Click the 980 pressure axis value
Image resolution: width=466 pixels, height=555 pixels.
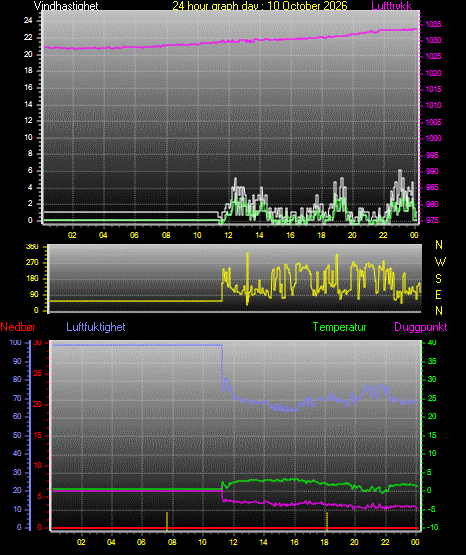(432, 204)
